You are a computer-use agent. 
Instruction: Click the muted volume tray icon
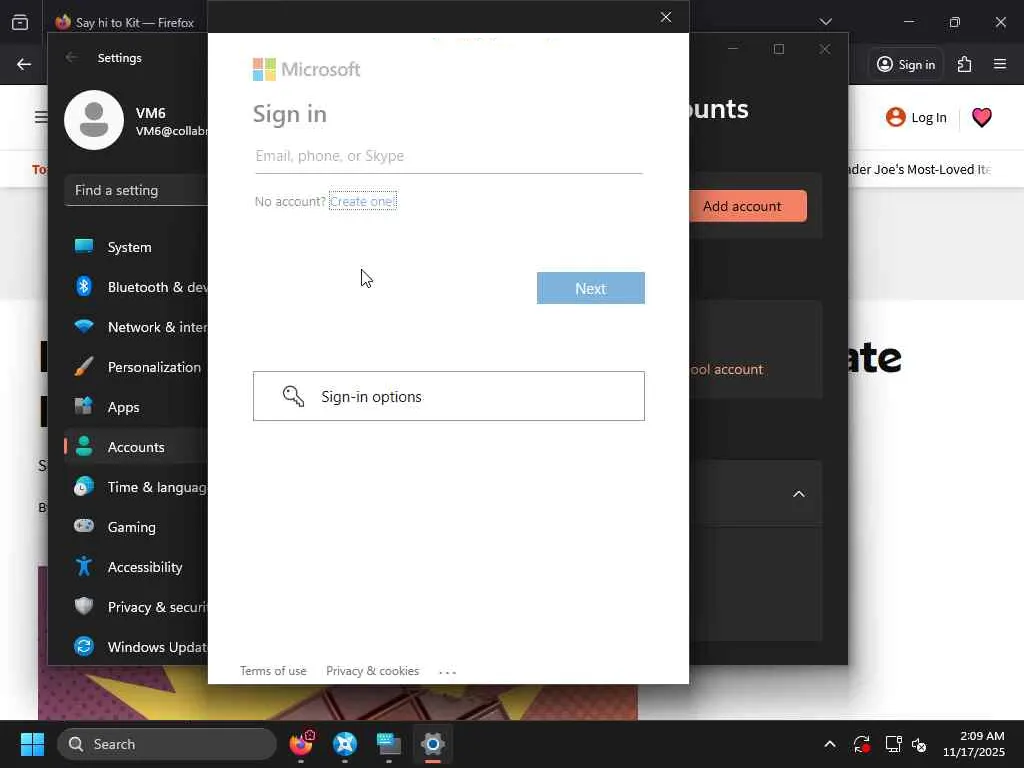(x=919, y=744)
